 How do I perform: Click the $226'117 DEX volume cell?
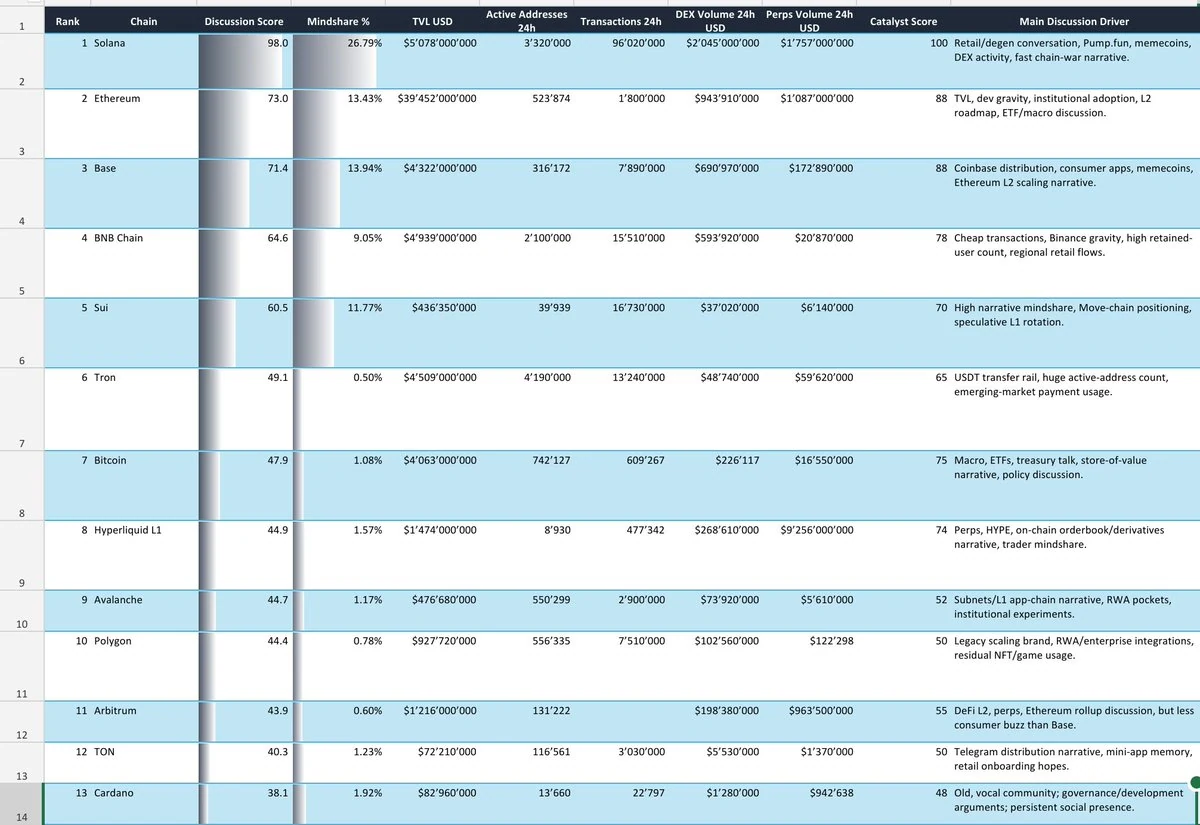716,486
